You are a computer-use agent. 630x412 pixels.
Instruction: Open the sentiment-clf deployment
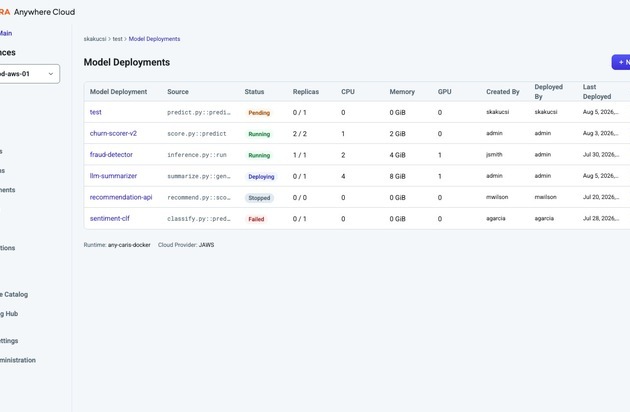pos(110,219)
